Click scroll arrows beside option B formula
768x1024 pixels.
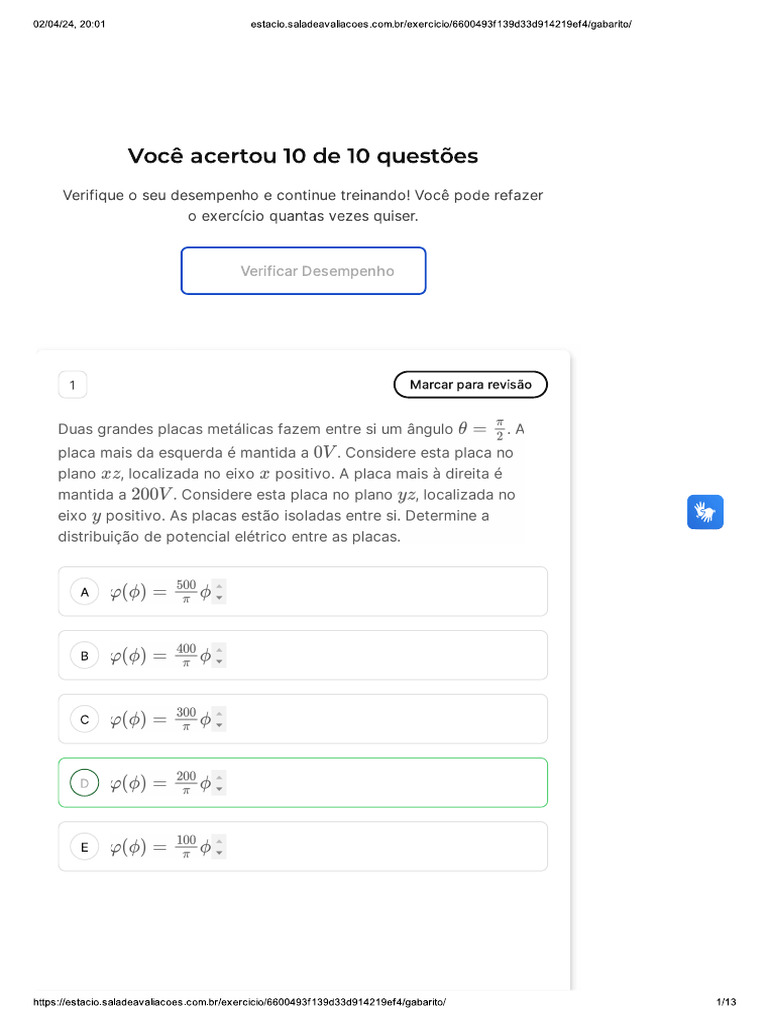coord(220,656)
